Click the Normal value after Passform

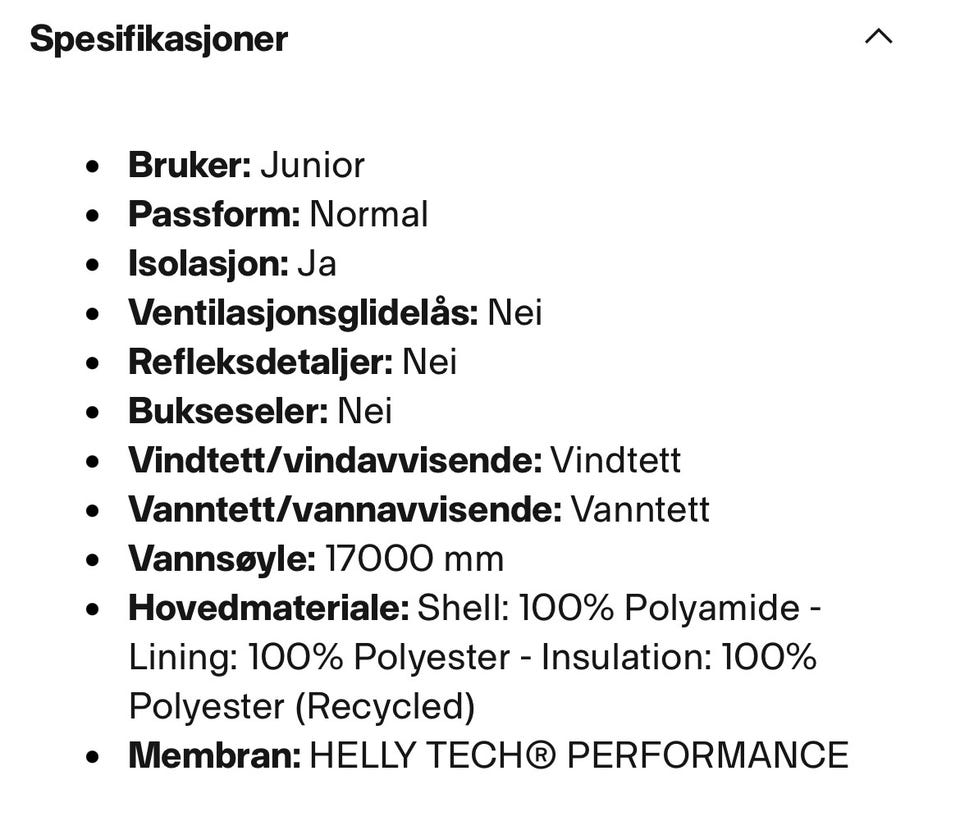tap(369, 214)
